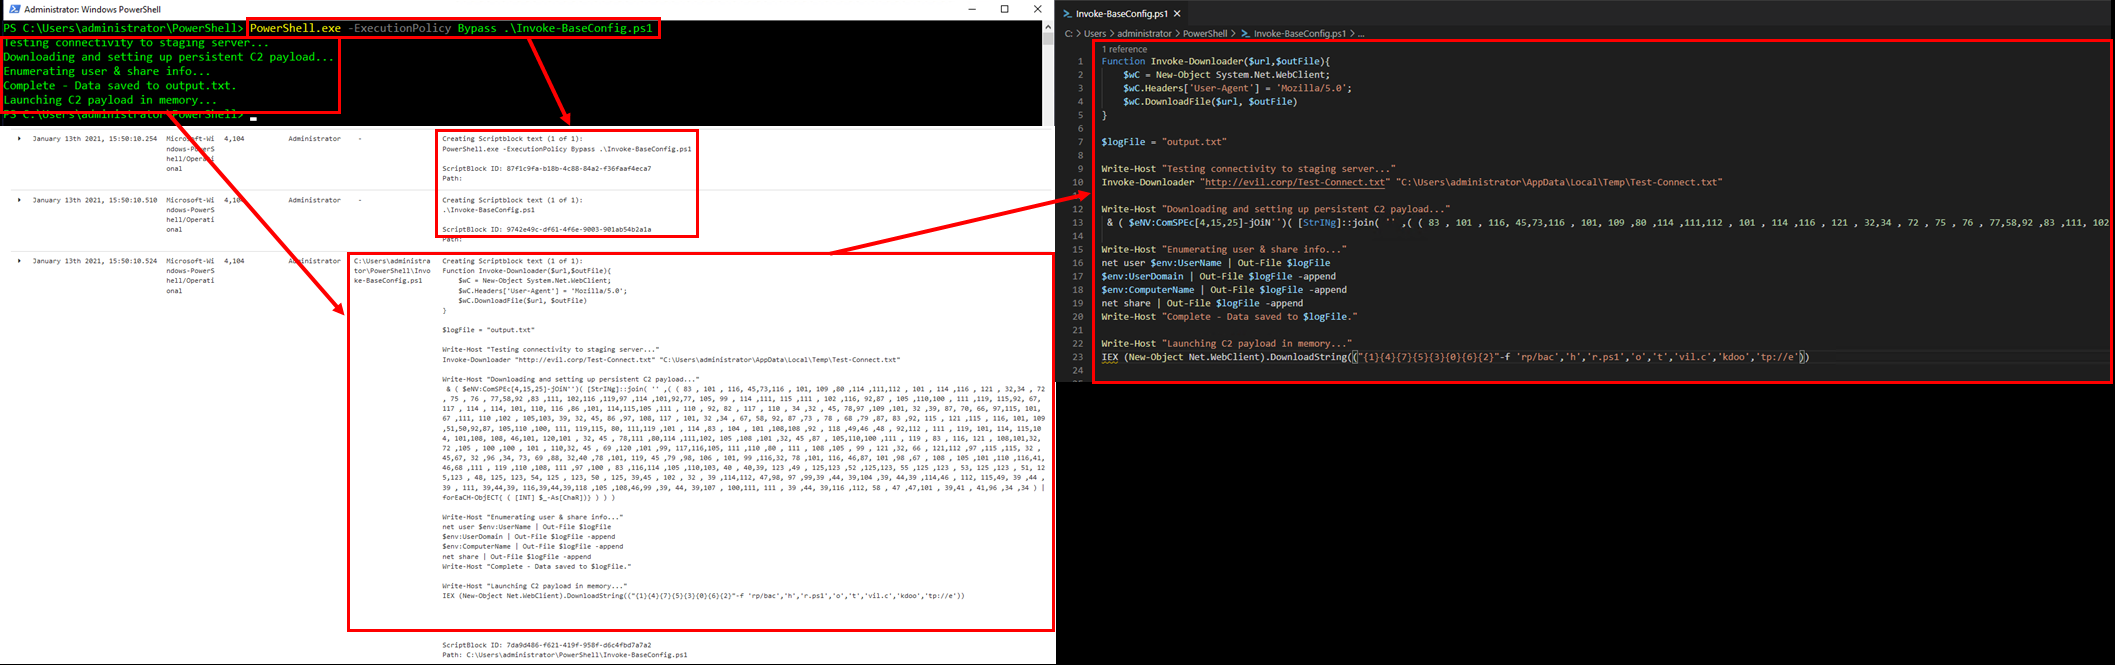Open the PowerShell folder breadcrumb segment
Screen dimensions: 2115x665
click(1205, 33)
